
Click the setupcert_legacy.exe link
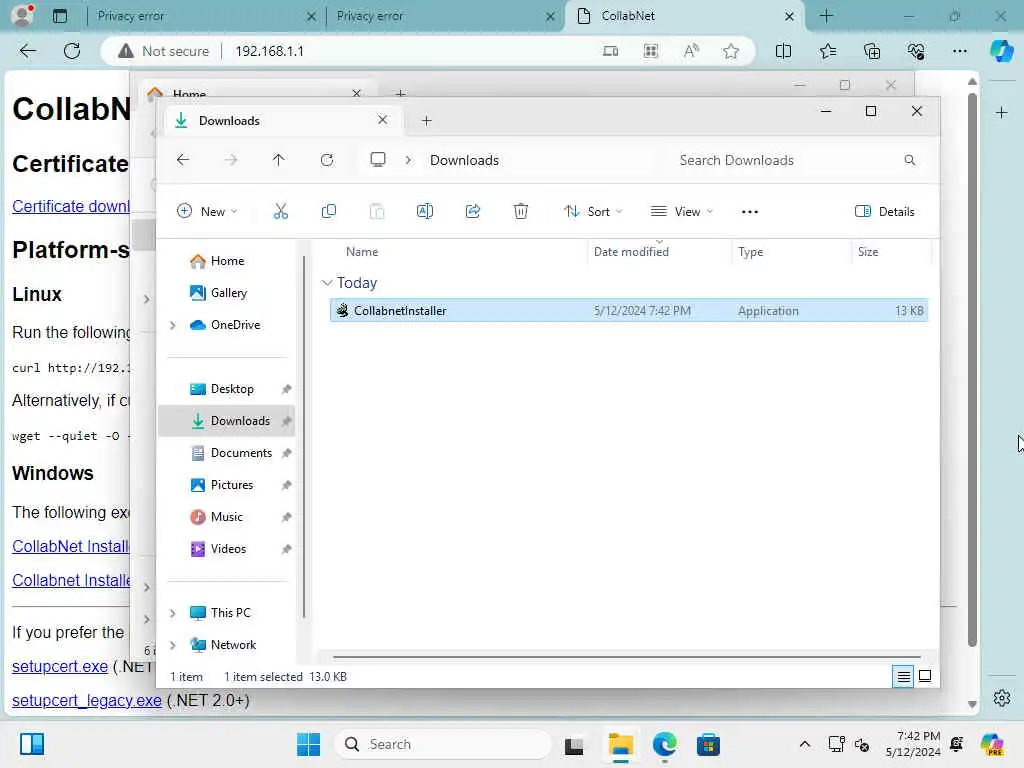coord(87,700)
